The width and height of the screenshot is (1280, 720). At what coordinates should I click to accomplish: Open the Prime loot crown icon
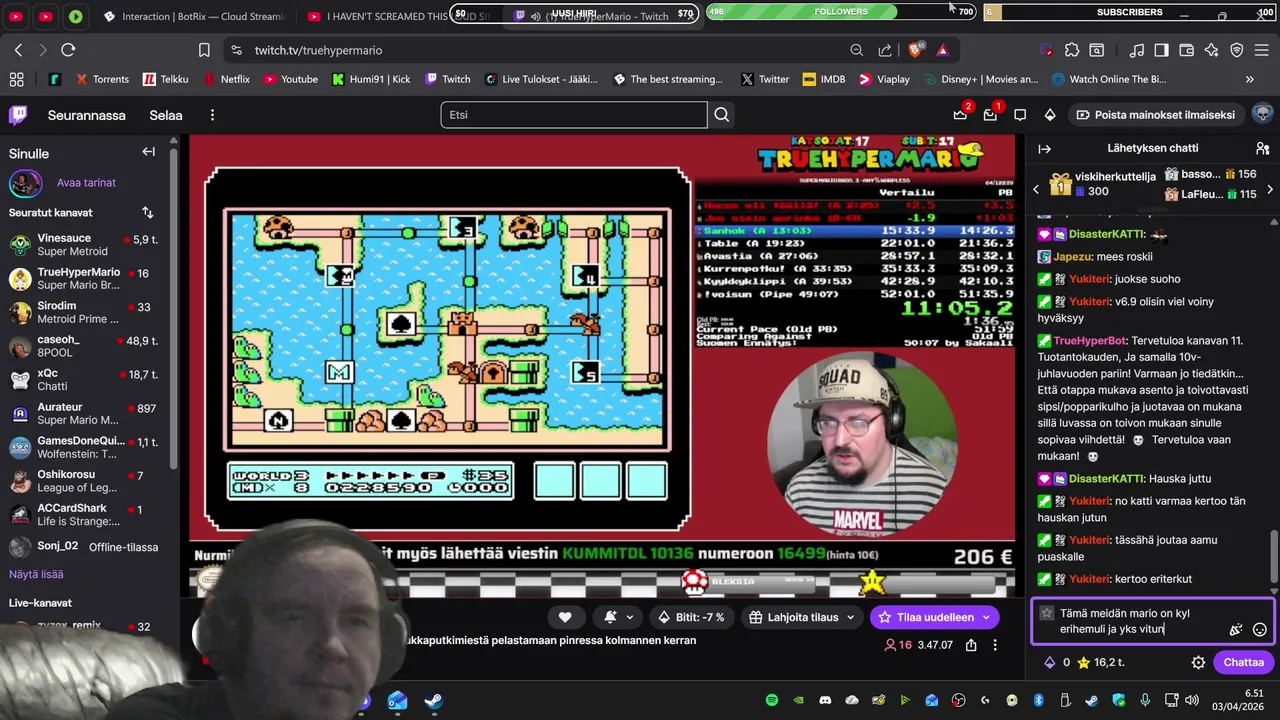tap(960, 115)
